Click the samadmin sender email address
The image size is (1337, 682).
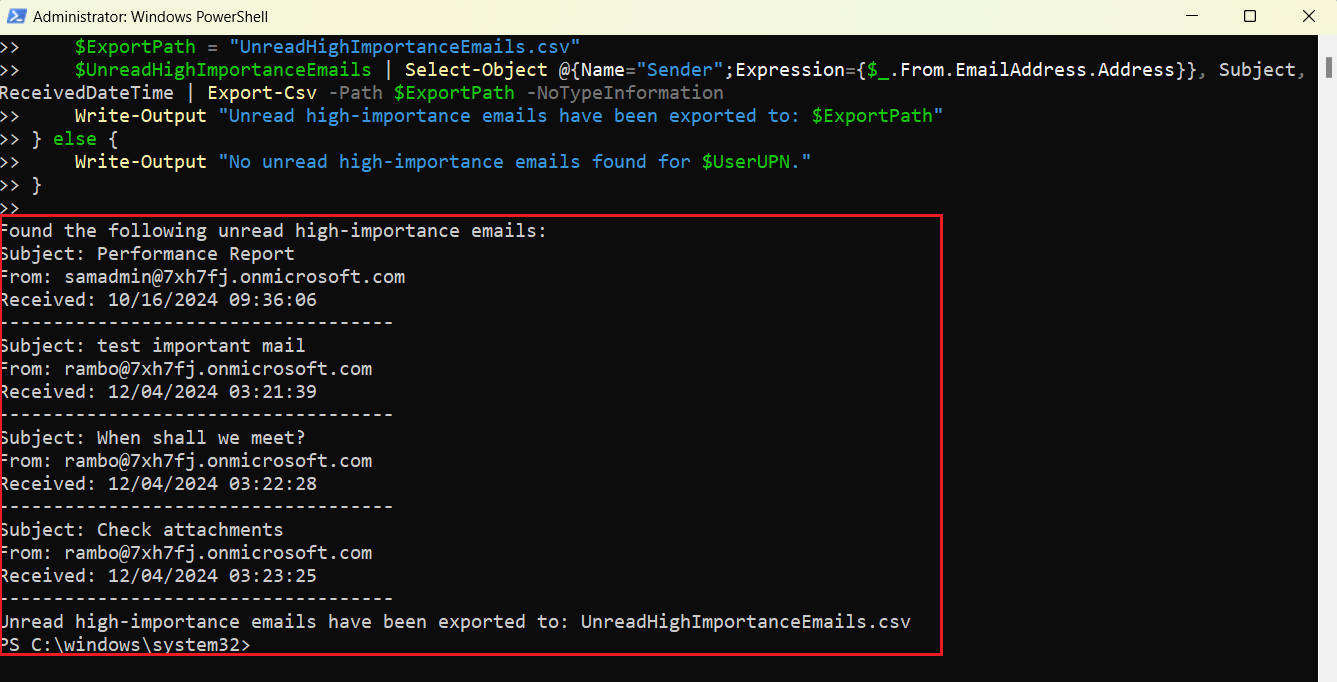pos(235,277)
